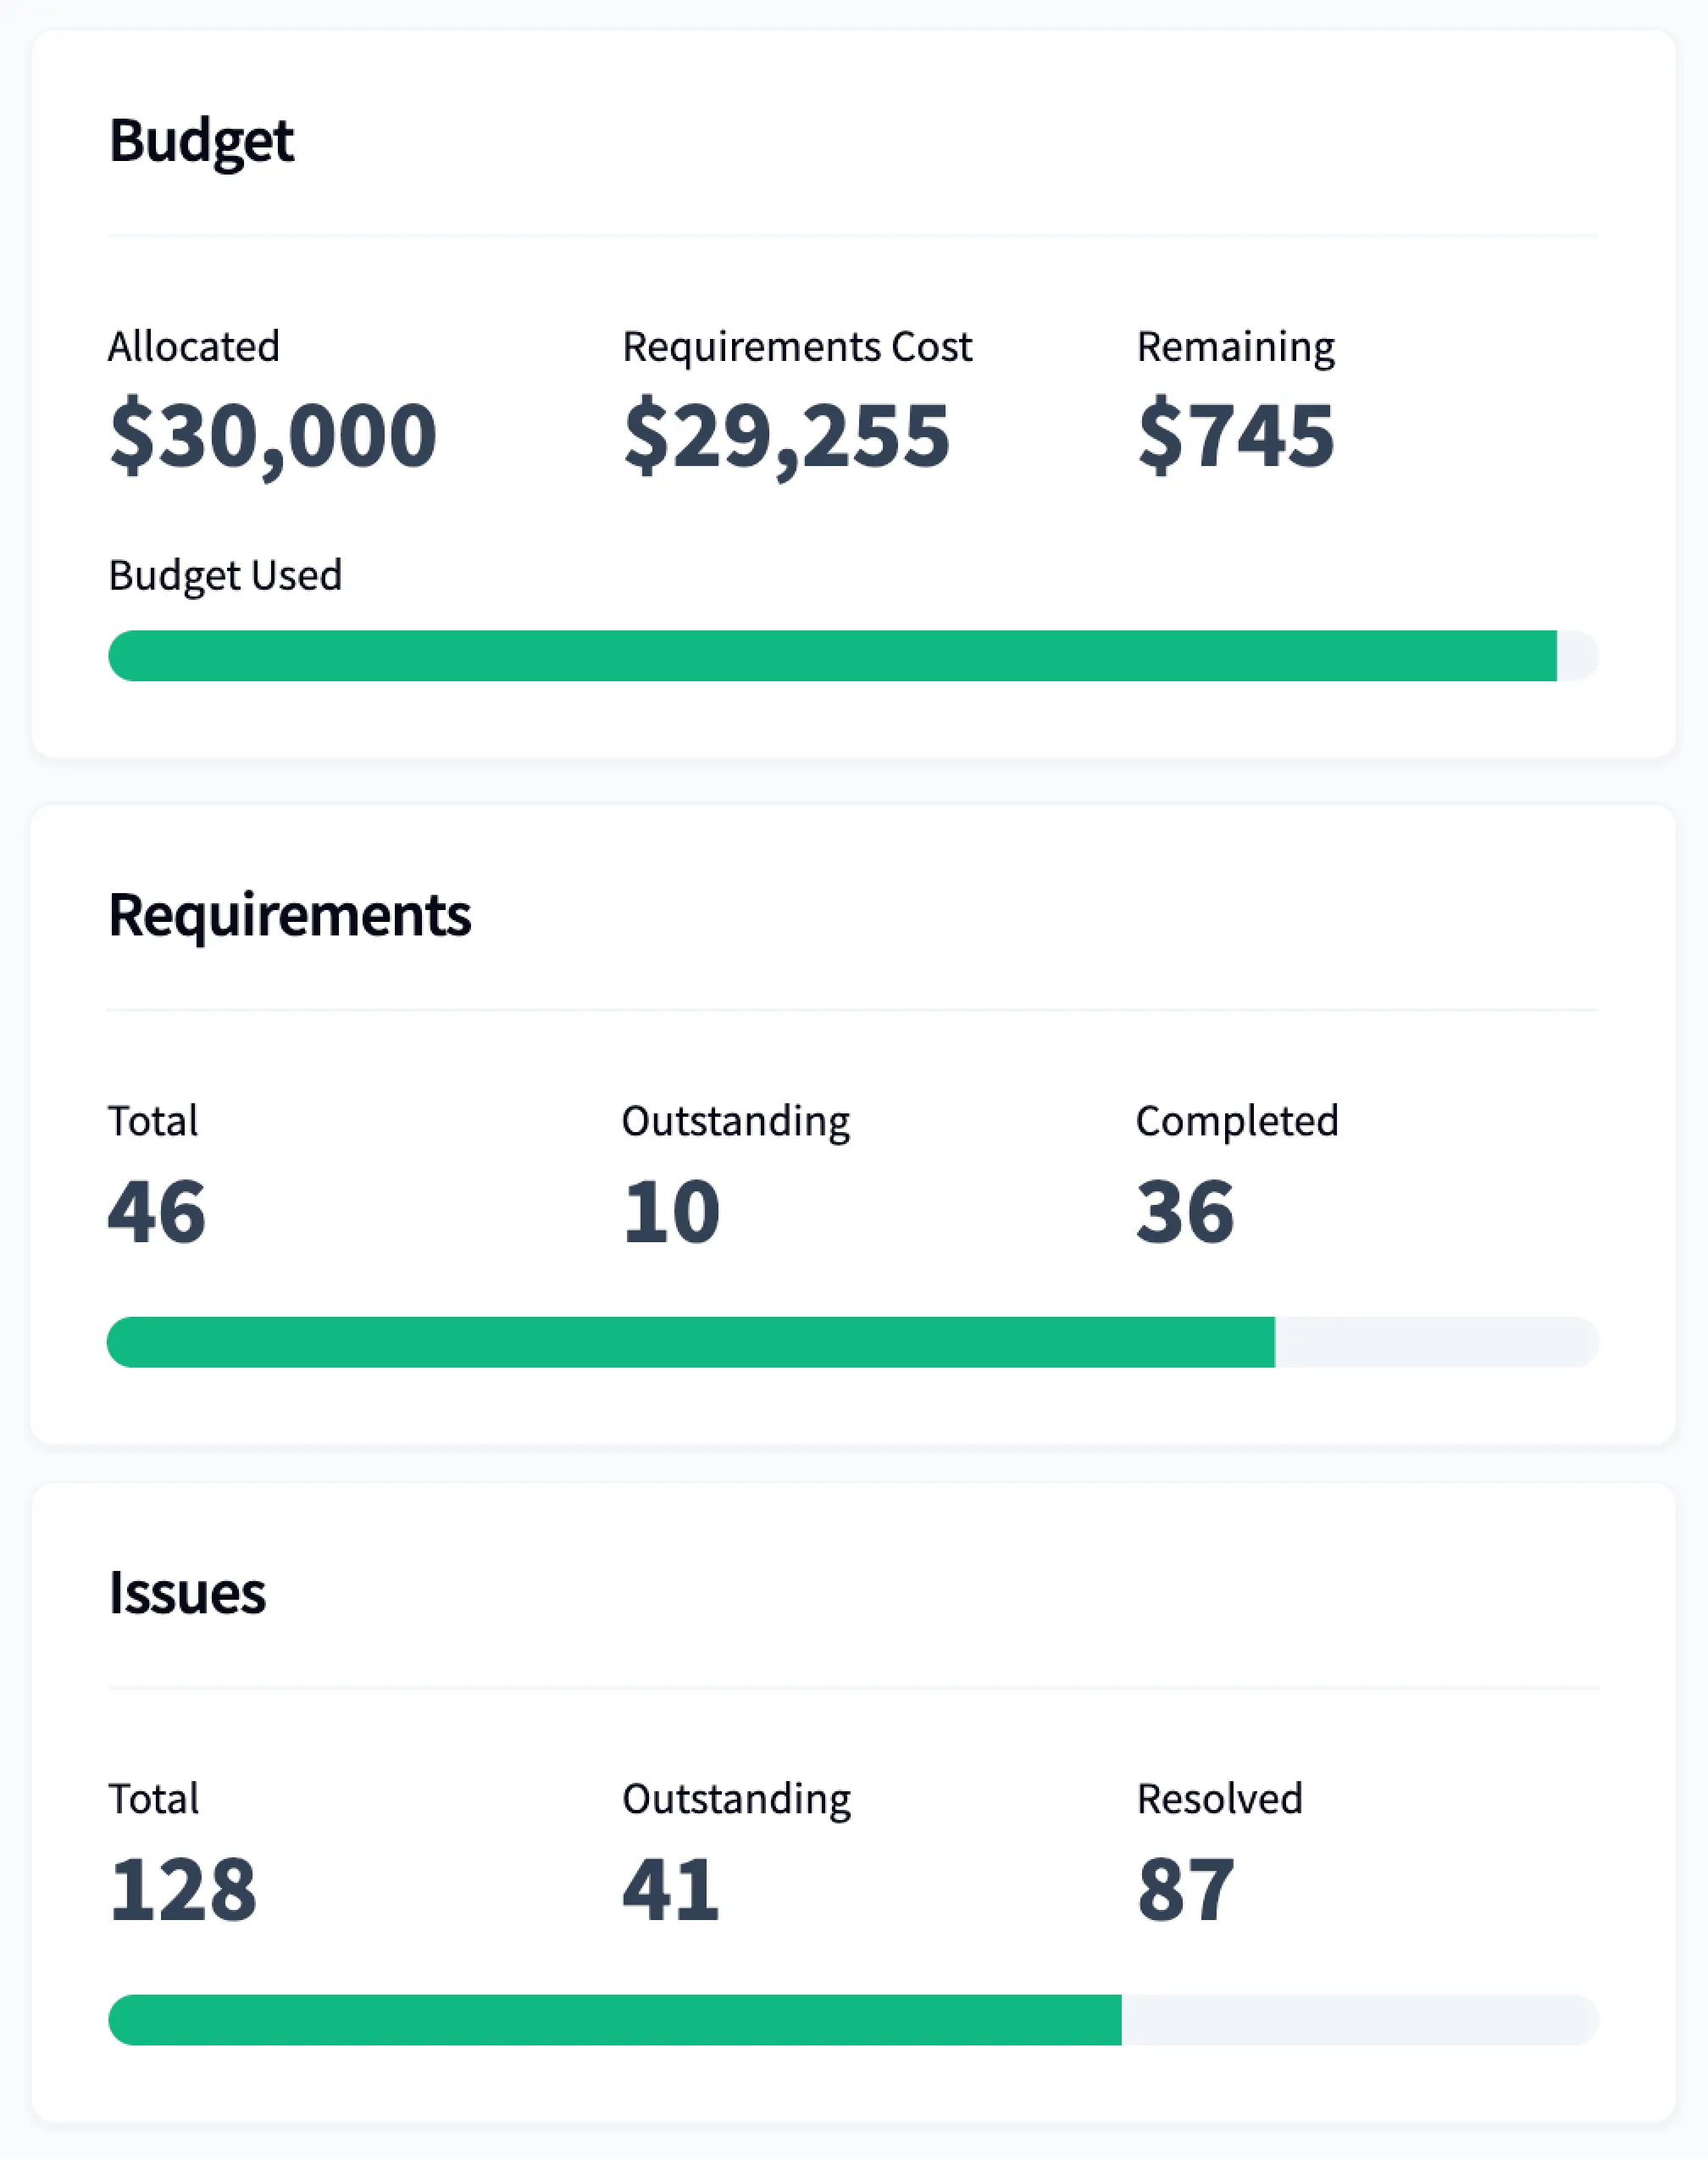Click the Requirements Cost $29,255 figure
Screen dimensions: 1708x2159
point(788,432)
